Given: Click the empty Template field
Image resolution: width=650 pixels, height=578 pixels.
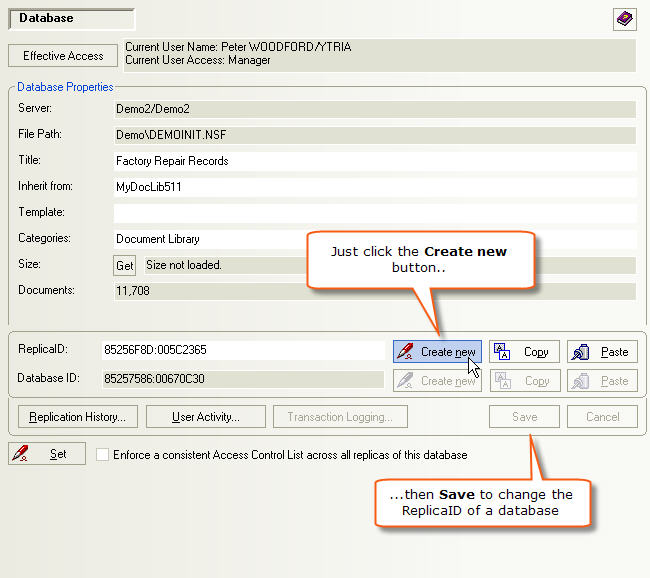Looking at the screenshot, I should (x=375, y=213).
